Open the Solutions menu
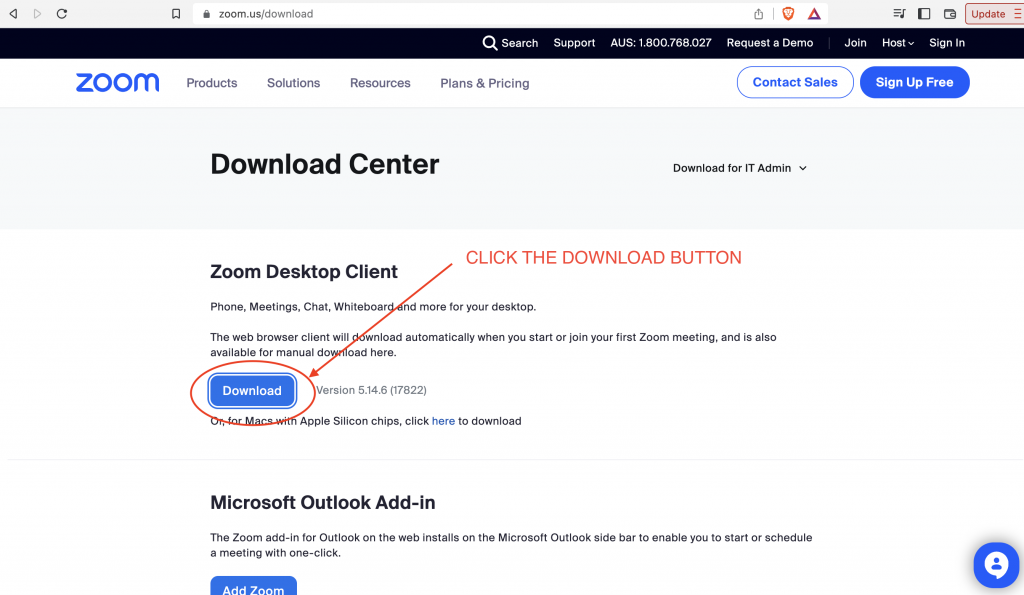This screenshot has width=1024, height=595. click(293, 83)
